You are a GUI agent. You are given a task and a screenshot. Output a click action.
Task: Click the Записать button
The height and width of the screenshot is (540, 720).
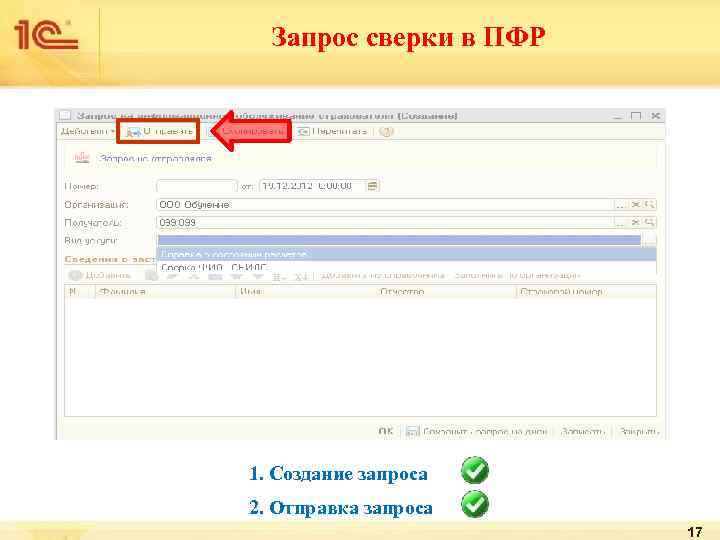tap(583, 432)
